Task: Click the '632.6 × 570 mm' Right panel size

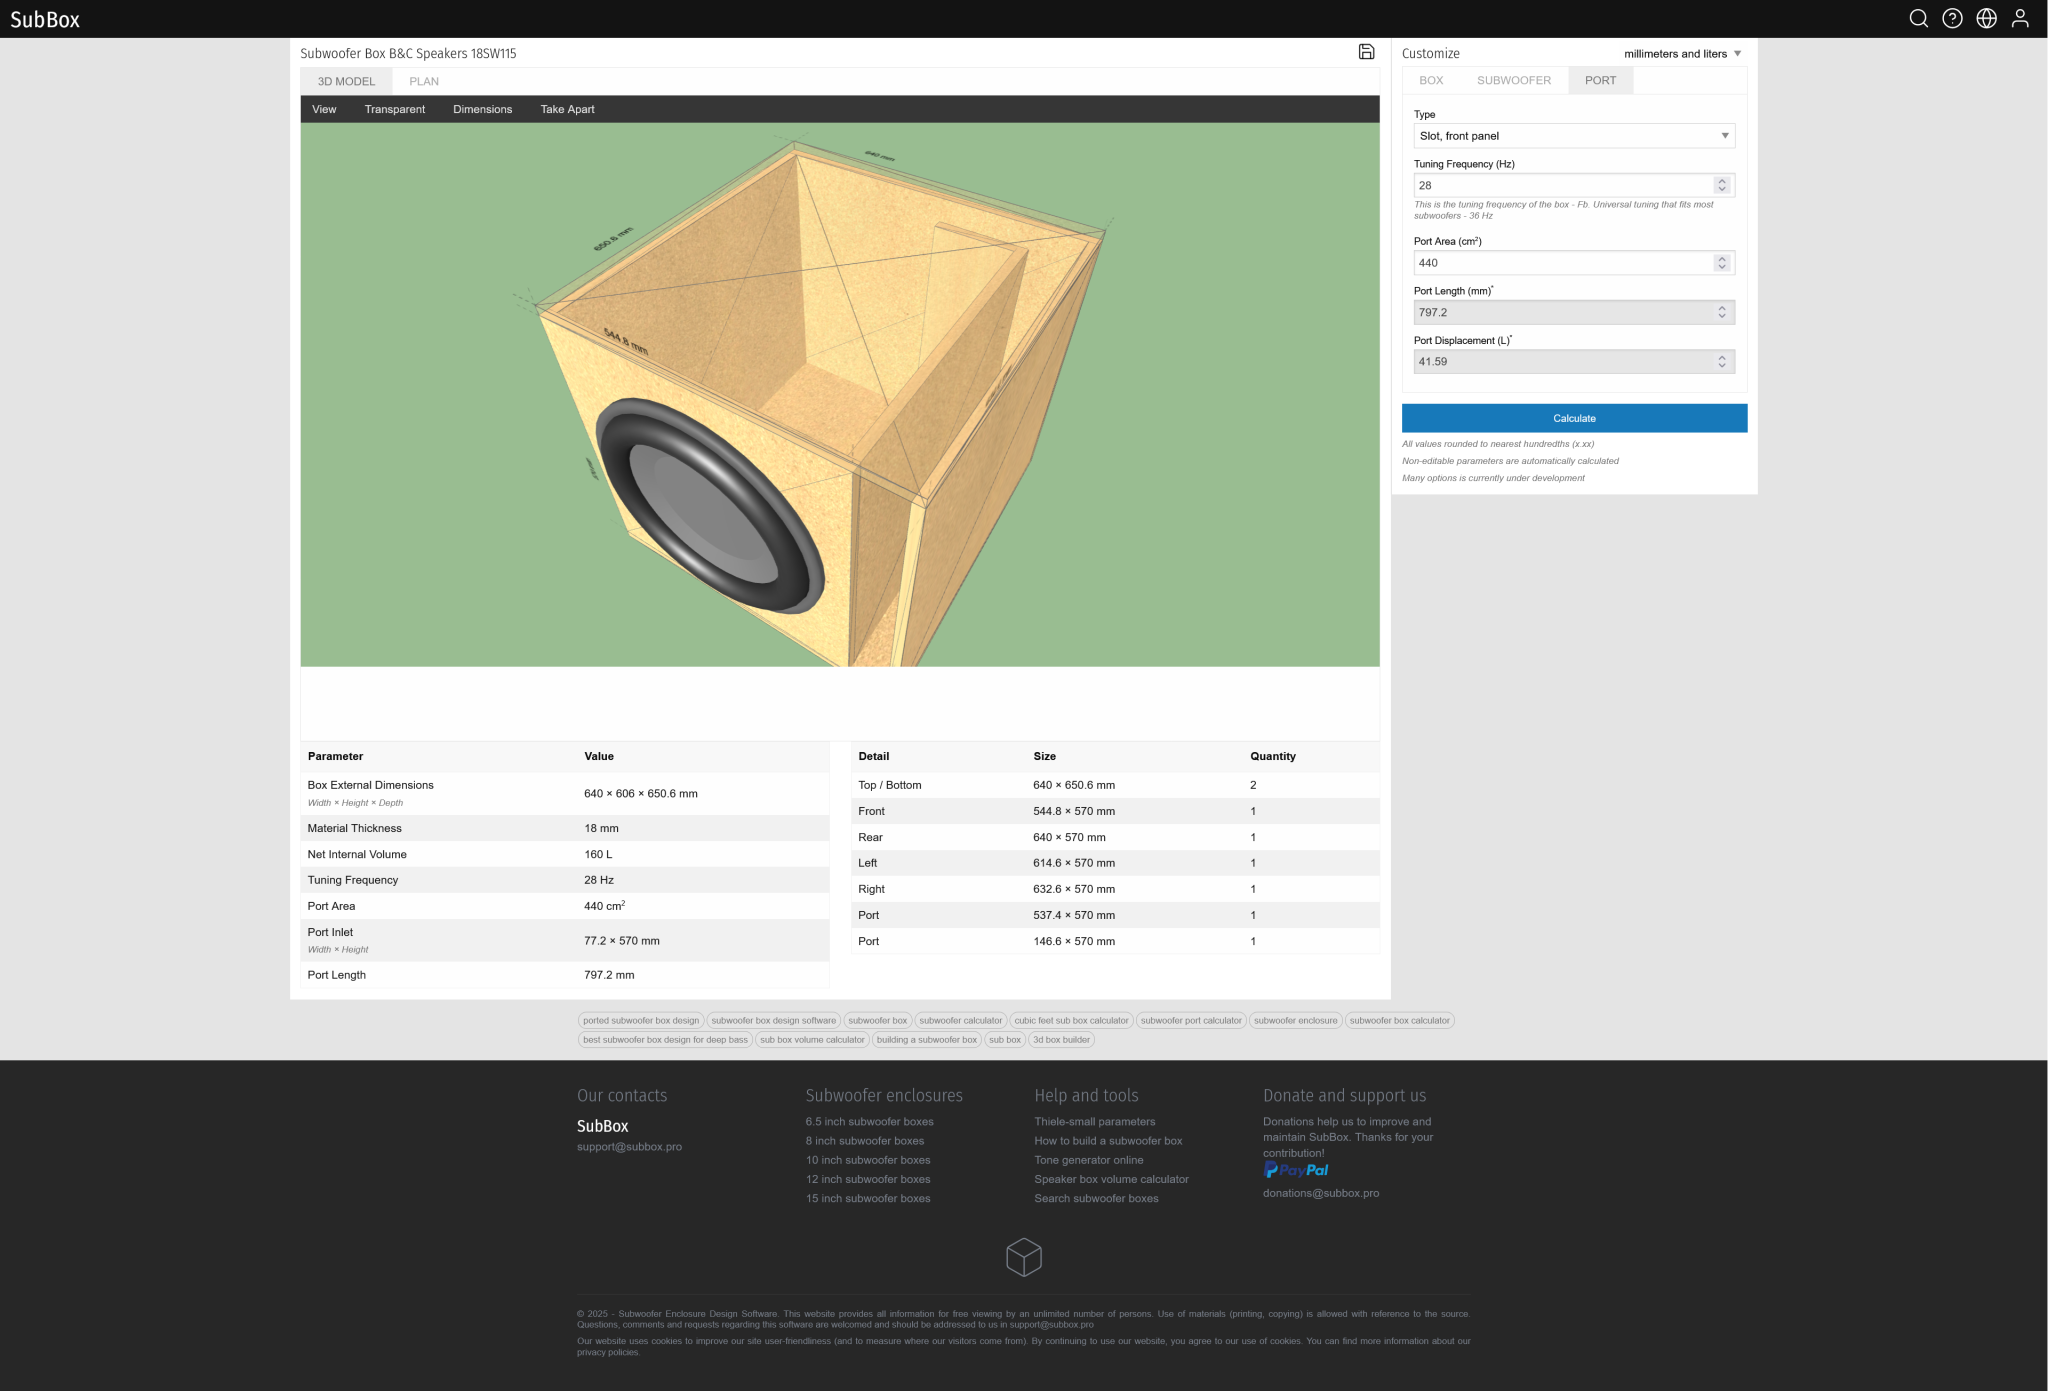Action: [x=1074, y=889]
